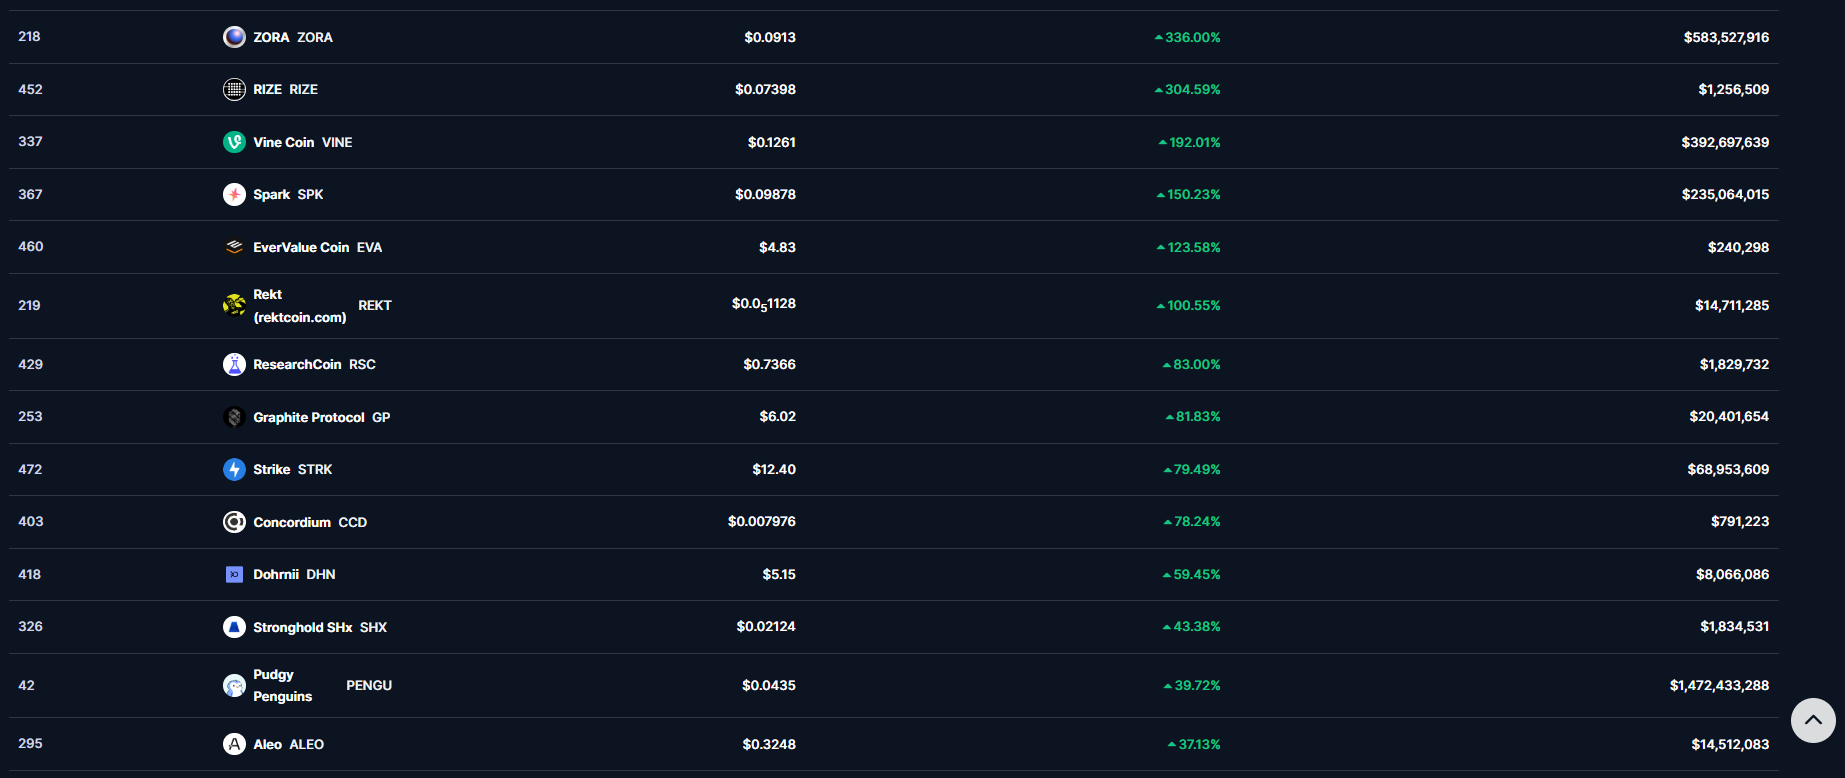The width and height of the screenshot is (1845, 778).
Task: Click the Dohrnii DHN logo icon
Action: [x=234, y=574]
